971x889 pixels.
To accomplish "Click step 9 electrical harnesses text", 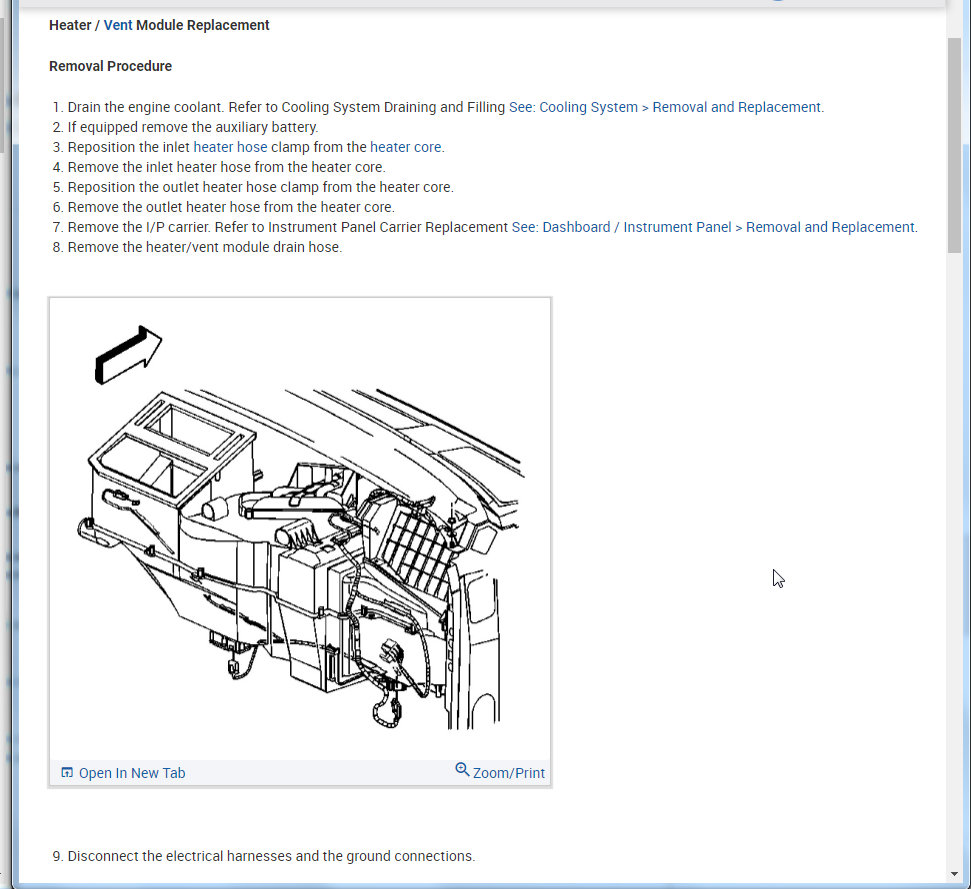I will [271, 856].
